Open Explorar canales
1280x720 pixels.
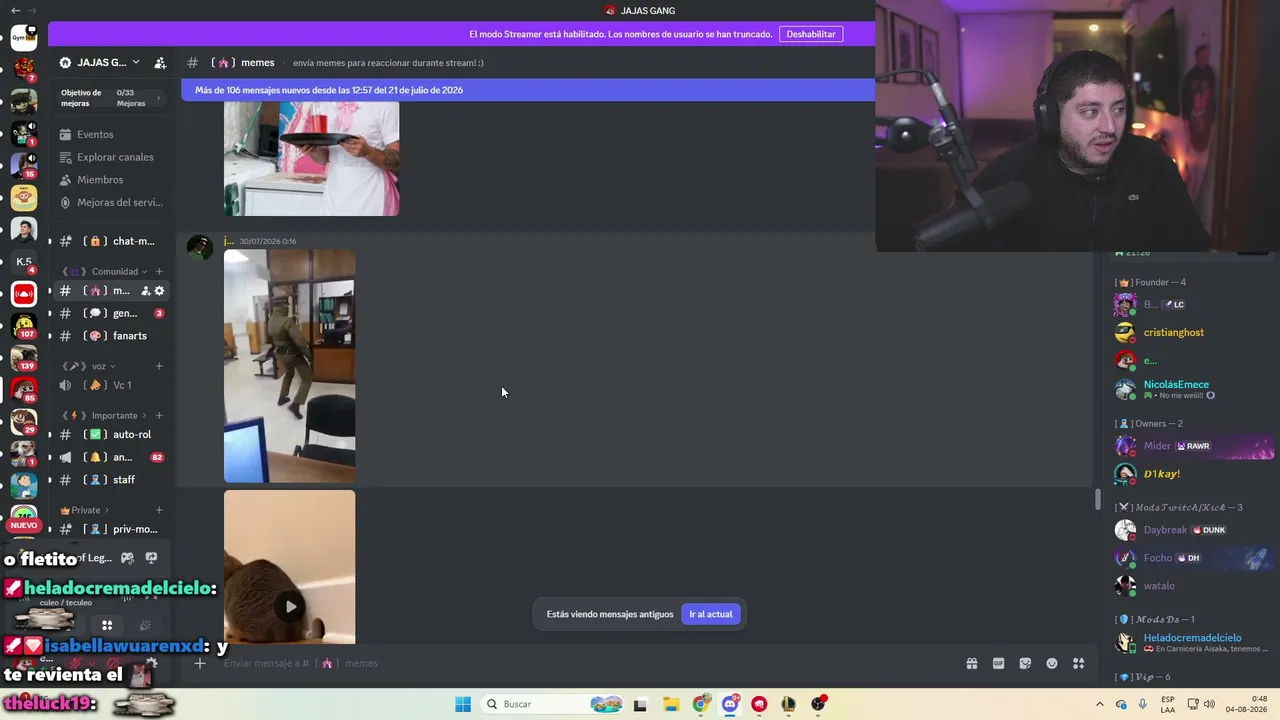(108, 157)
